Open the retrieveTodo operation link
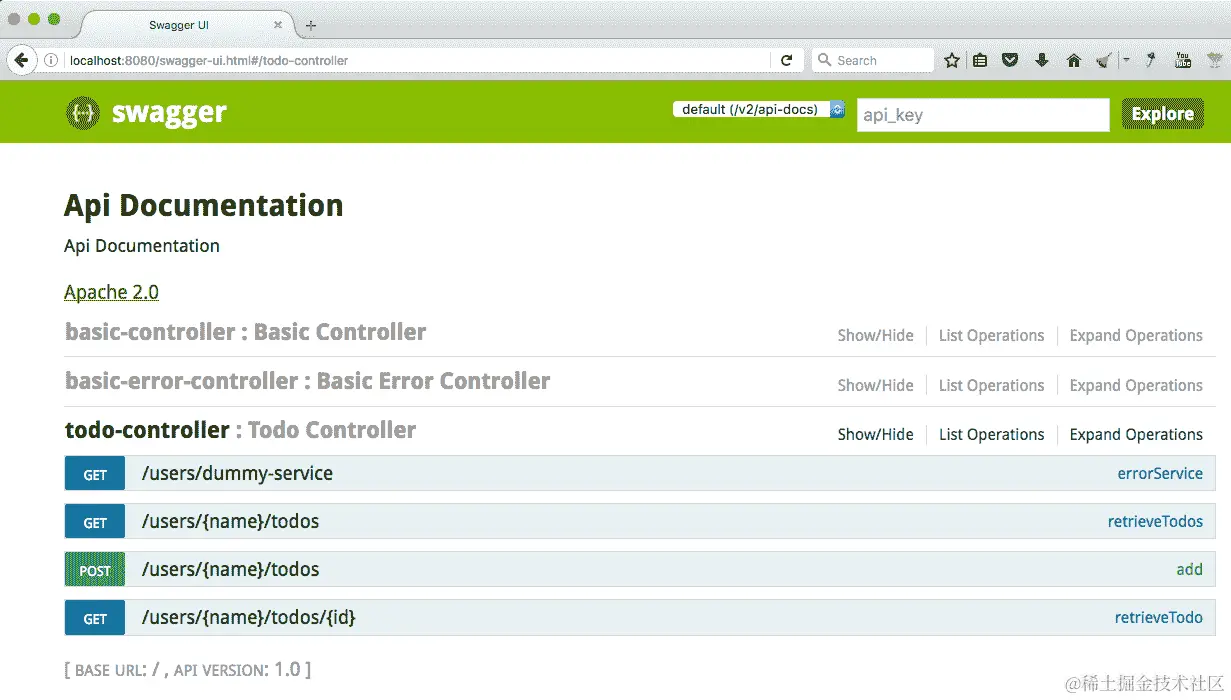 pyautogui.click(x=1159, y=618)
